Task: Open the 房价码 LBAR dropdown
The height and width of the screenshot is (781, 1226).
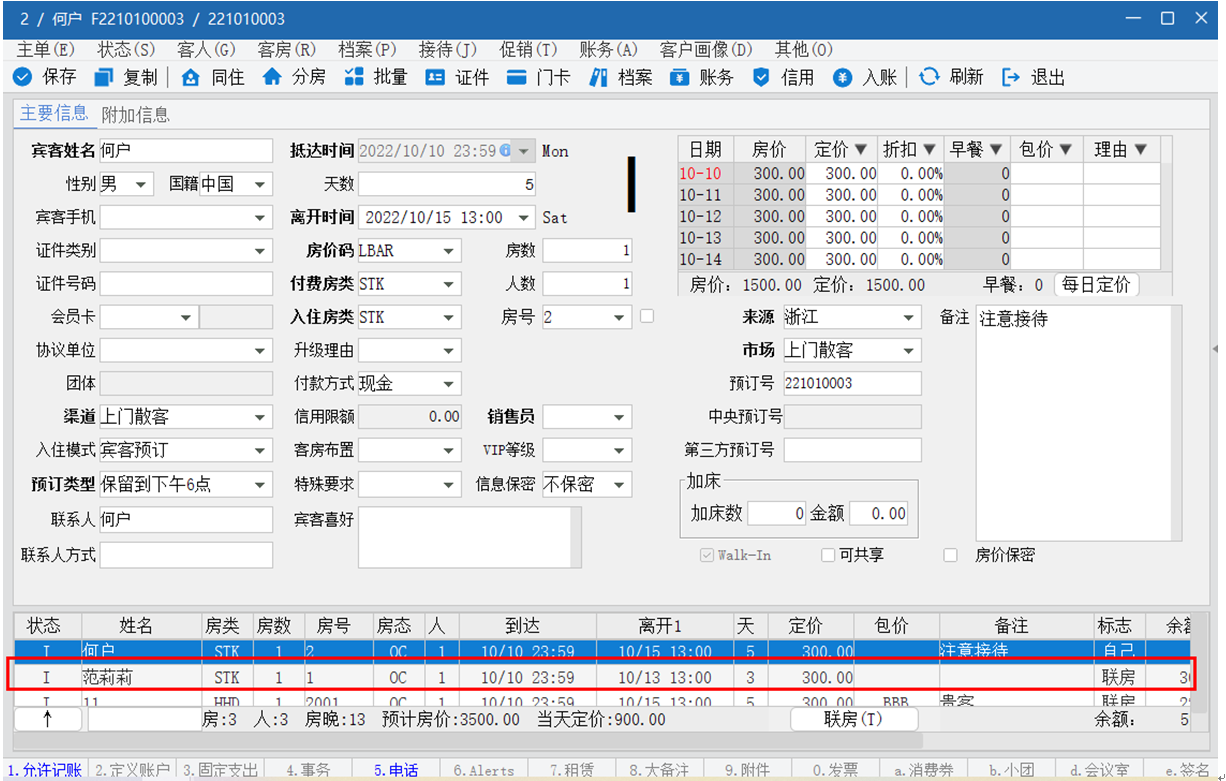Action: pyautogui.click(x=449, y=251)
